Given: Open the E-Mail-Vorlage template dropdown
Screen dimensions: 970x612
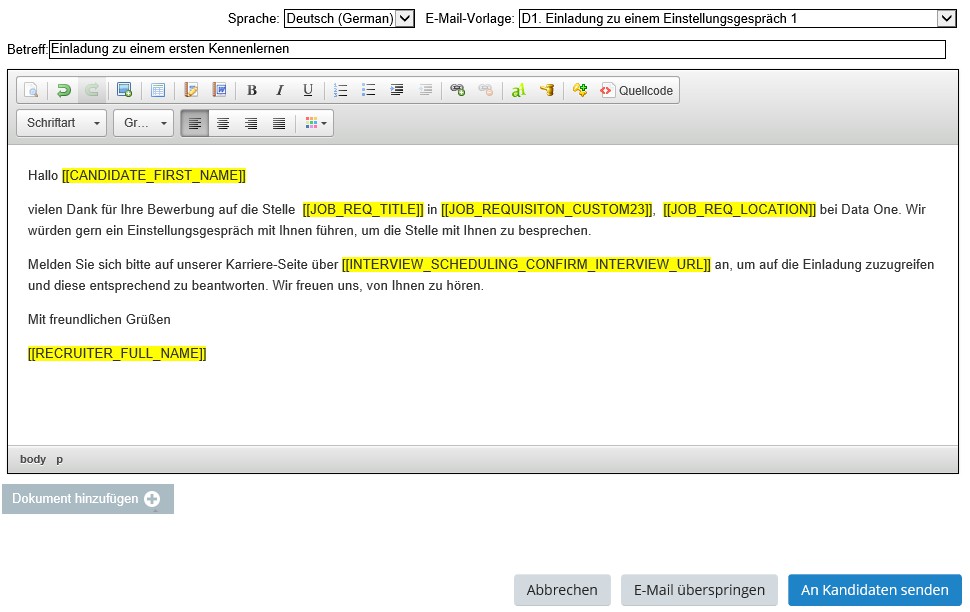Looking at the screenshot, I should 737,18.
